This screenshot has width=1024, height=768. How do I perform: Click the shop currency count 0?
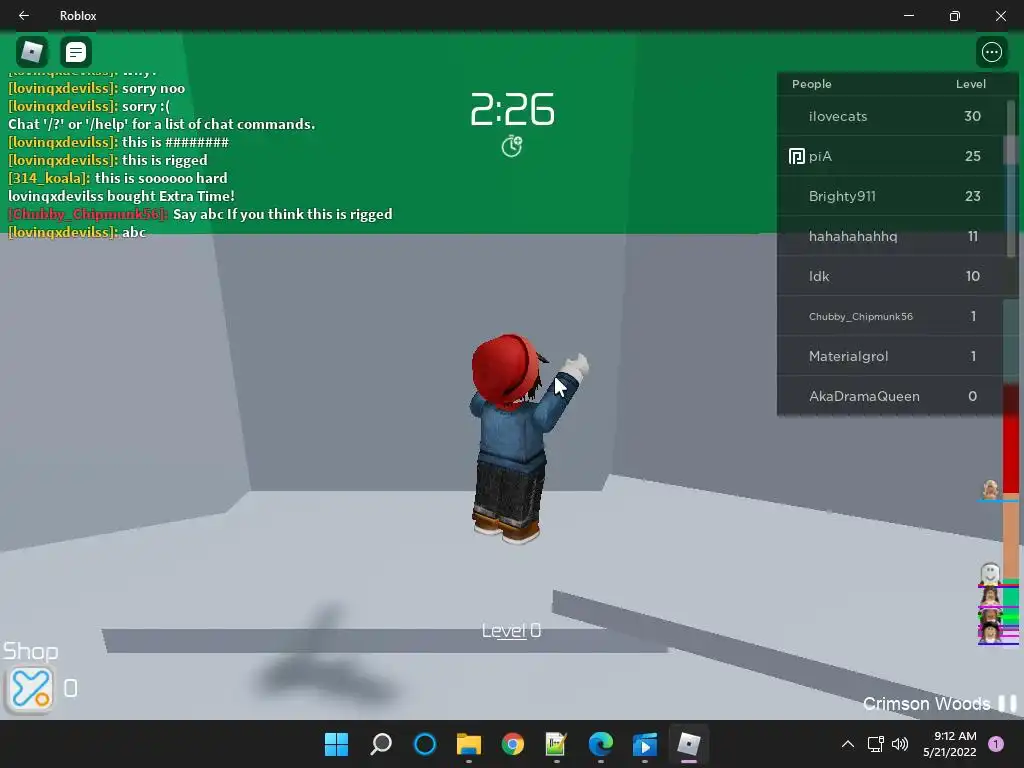71,688
